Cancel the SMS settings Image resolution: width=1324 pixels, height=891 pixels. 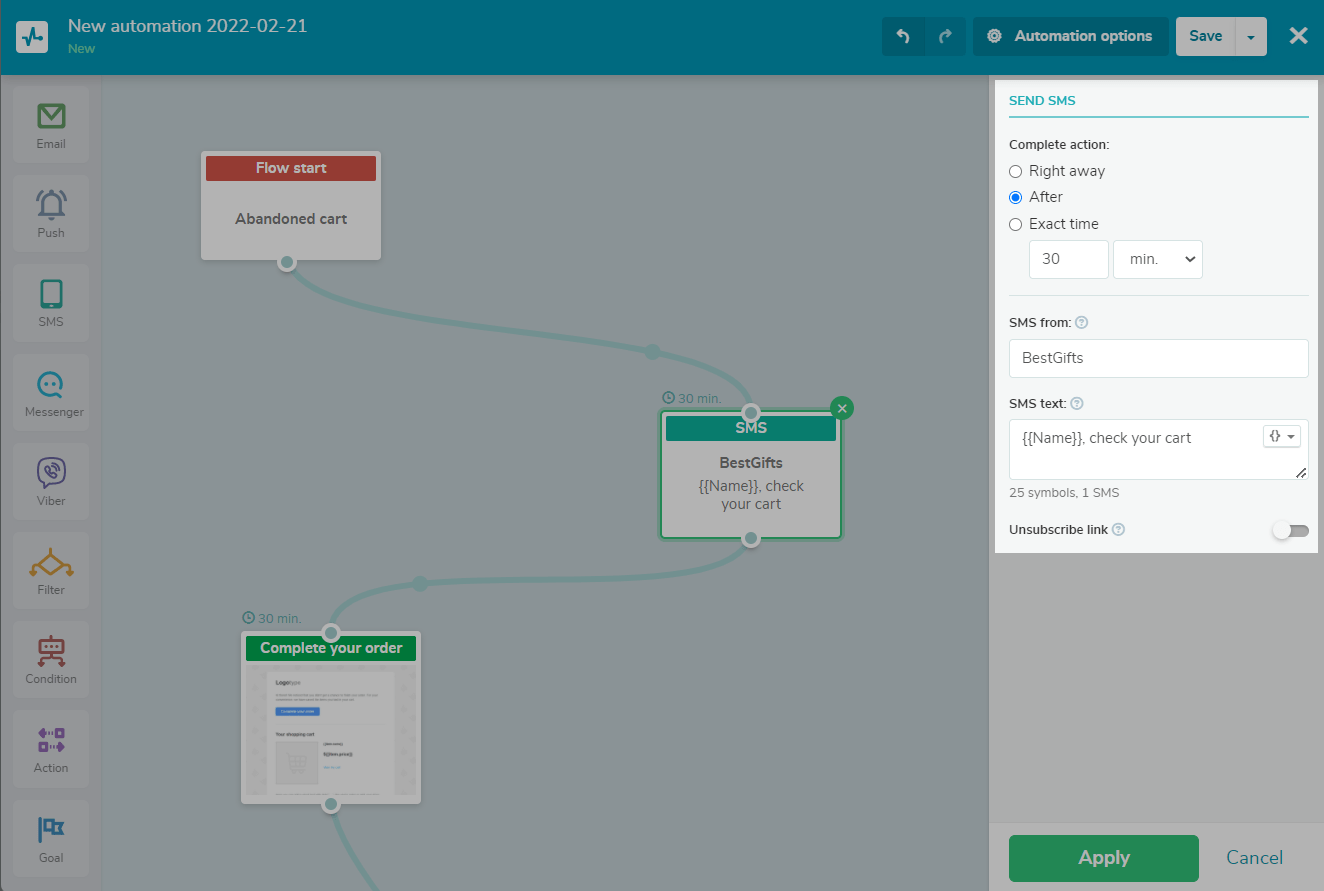[x=1255, y=858]
